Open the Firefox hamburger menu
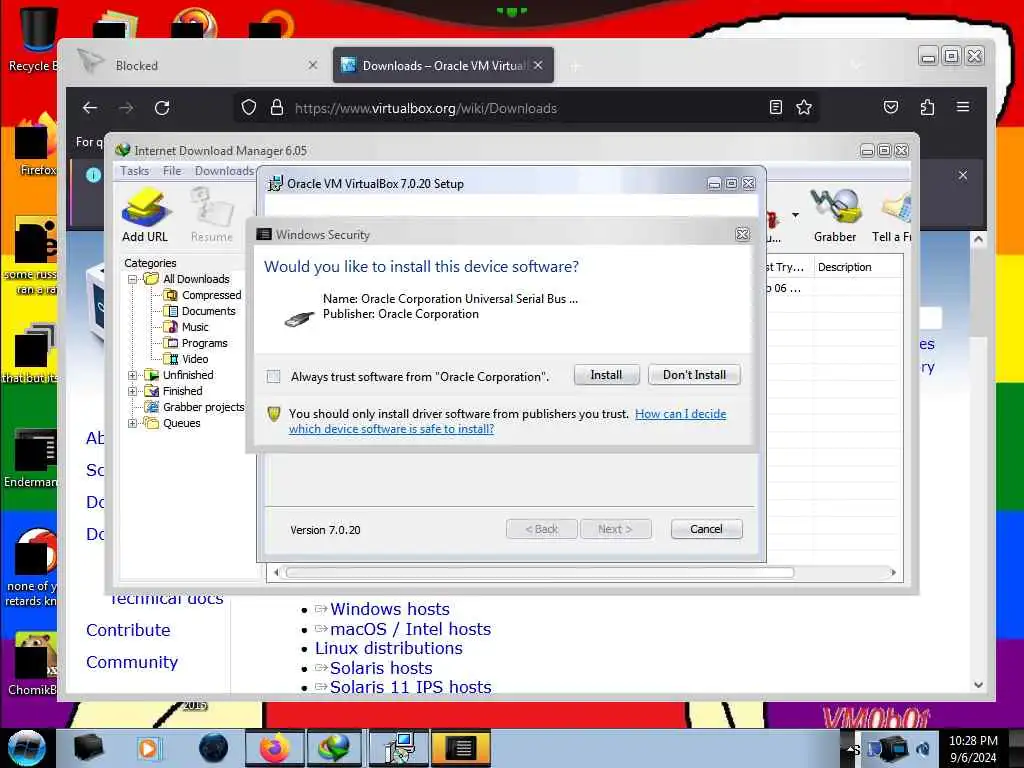The height and width of the screenshot is (768, 1024). point(963,106)
